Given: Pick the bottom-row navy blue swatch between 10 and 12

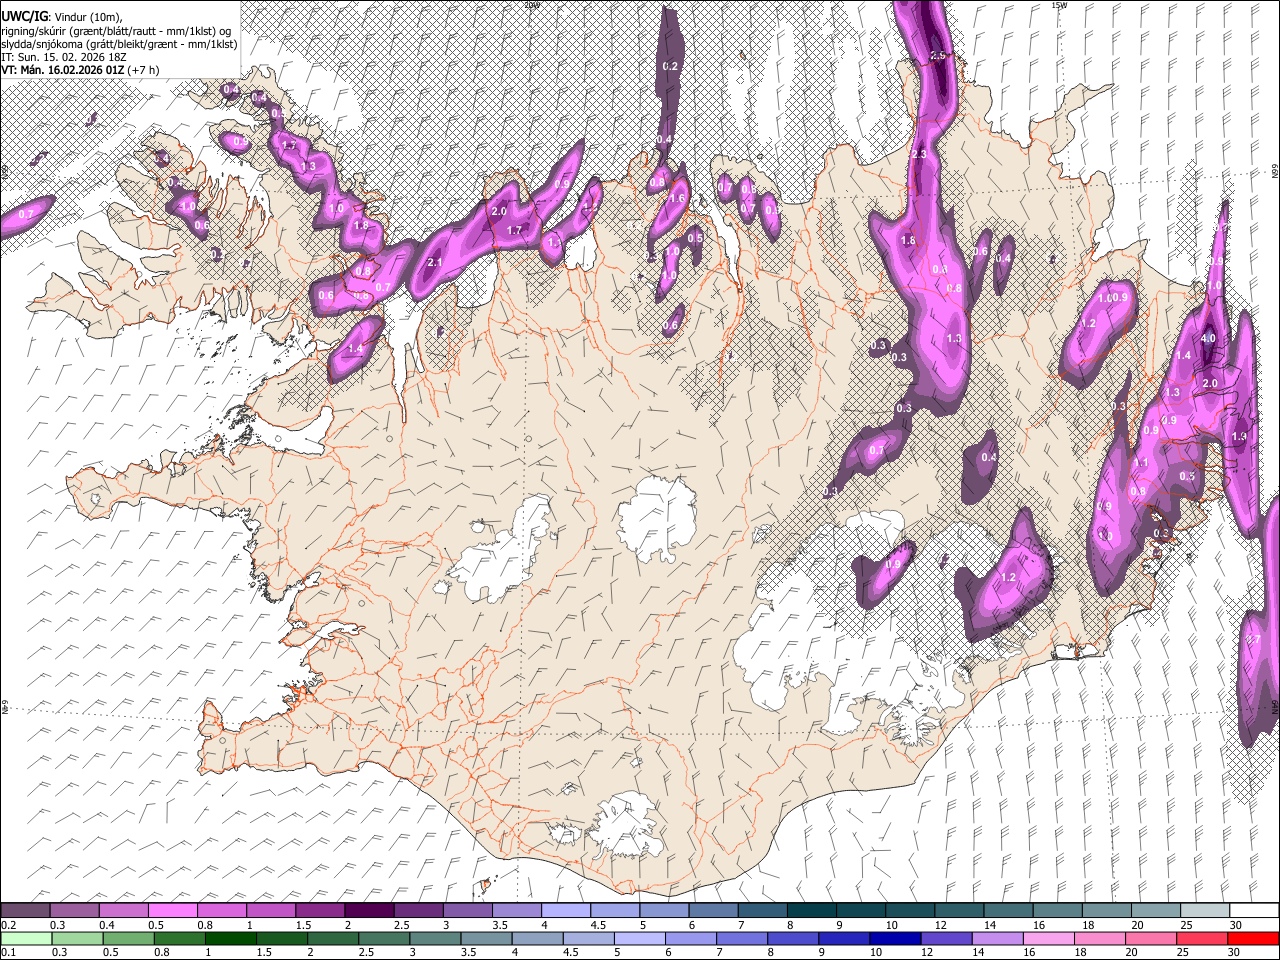Looking at the screenshot, I should point(894,938).
